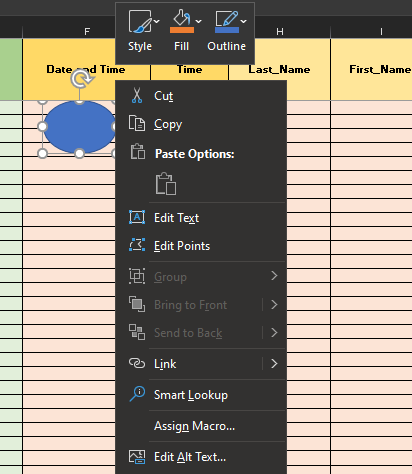This screenshot has height=474, width=412.
Task: Click the Edit Points icon
Action: 137,245
